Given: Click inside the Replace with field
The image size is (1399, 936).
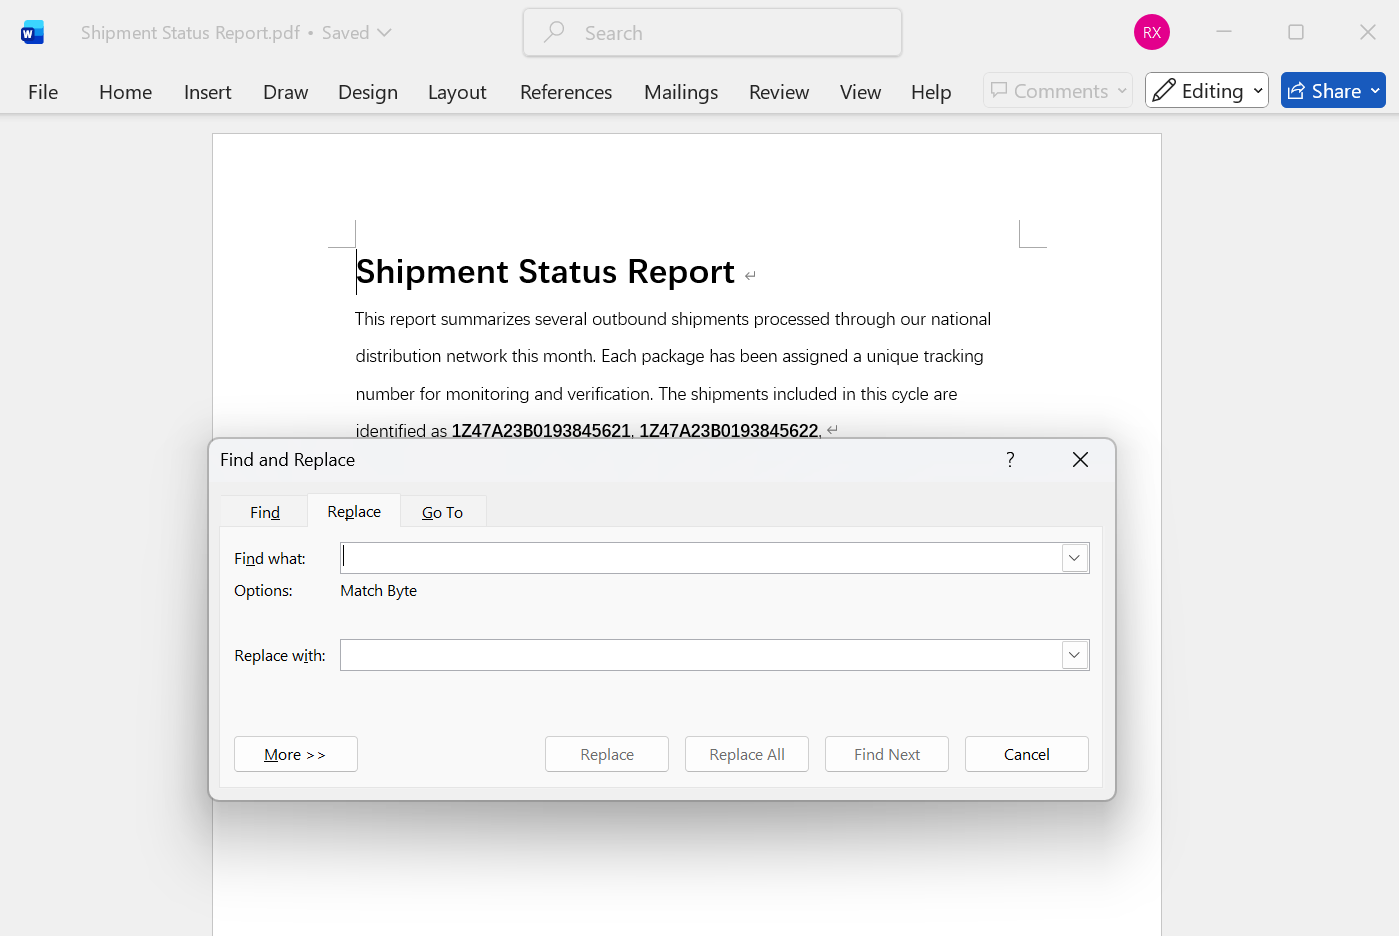Looking at the screenshot, I should 700,655.
